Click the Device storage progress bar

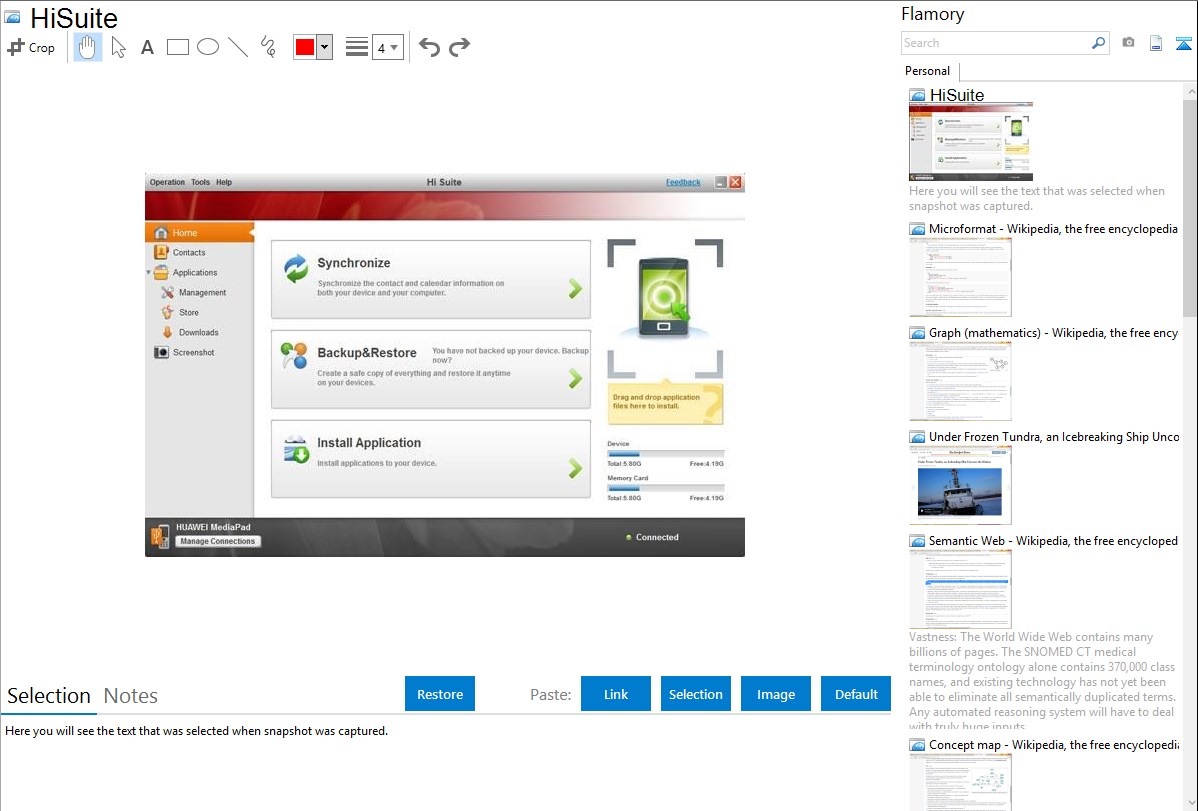(665, 453)
